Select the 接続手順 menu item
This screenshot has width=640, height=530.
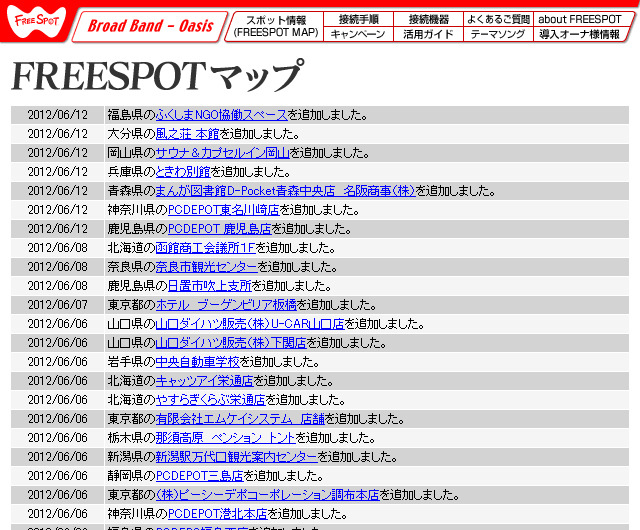point(358,19)
